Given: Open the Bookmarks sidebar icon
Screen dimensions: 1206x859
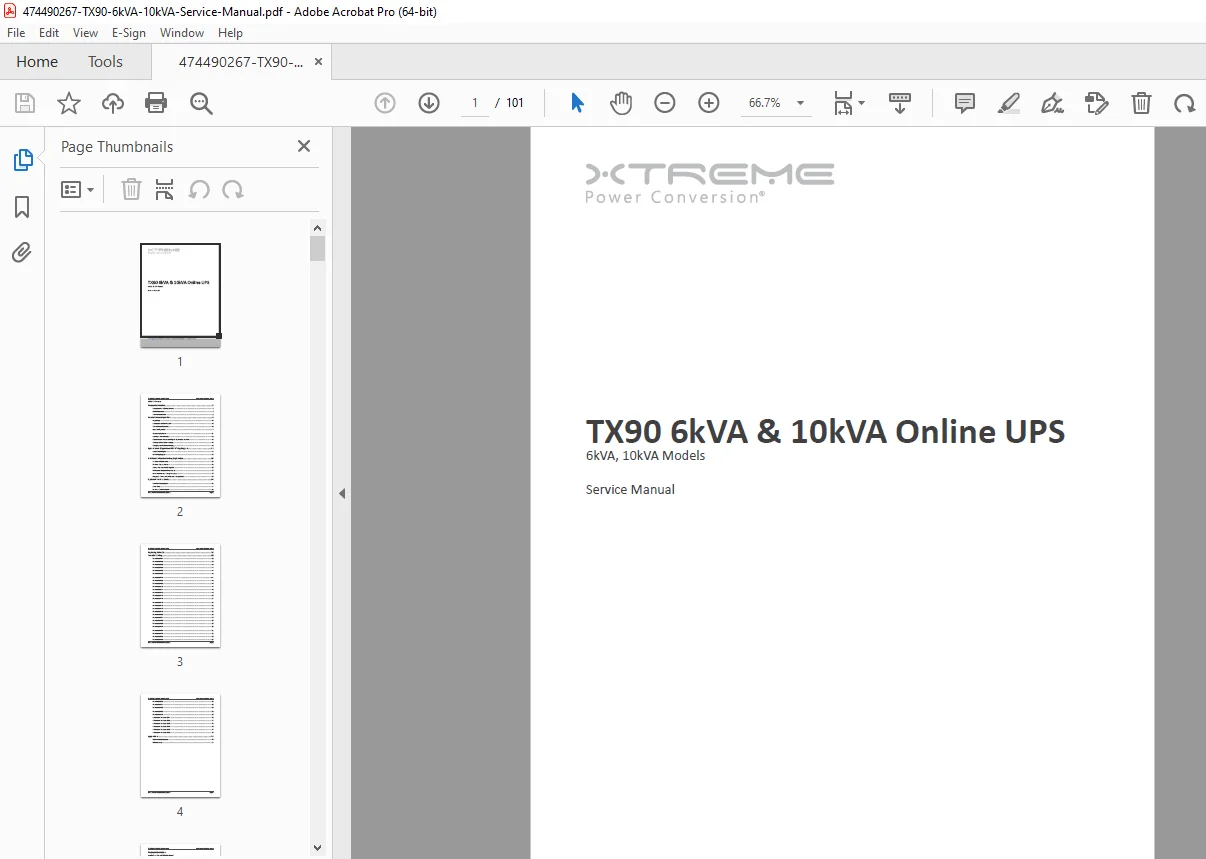Looking at the screenshot, I should tap(22, 207).
